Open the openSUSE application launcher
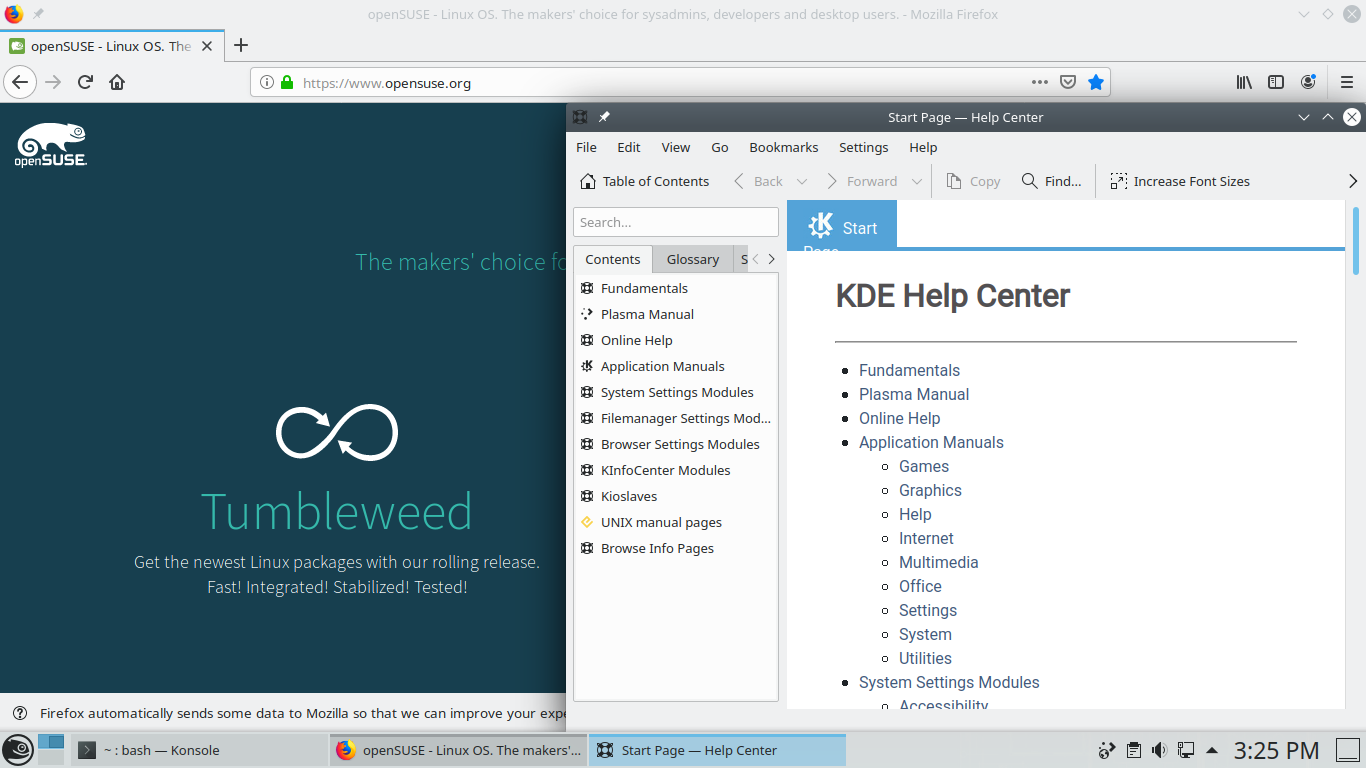Image resolution: width=1366 pixels, height=768 pixels. pos(17,750)
